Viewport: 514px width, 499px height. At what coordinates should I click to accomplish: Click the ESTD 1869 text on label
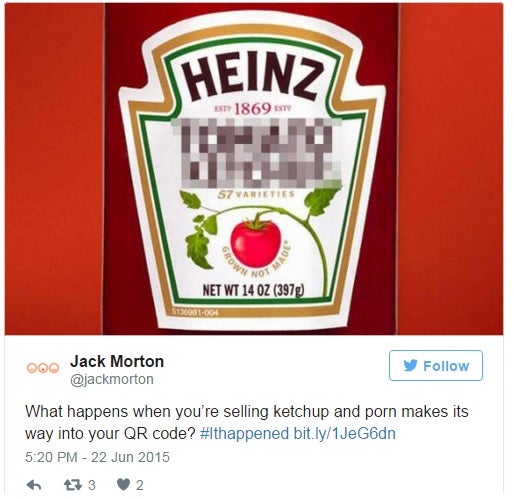pyautogui.click(x=252, y=109)
